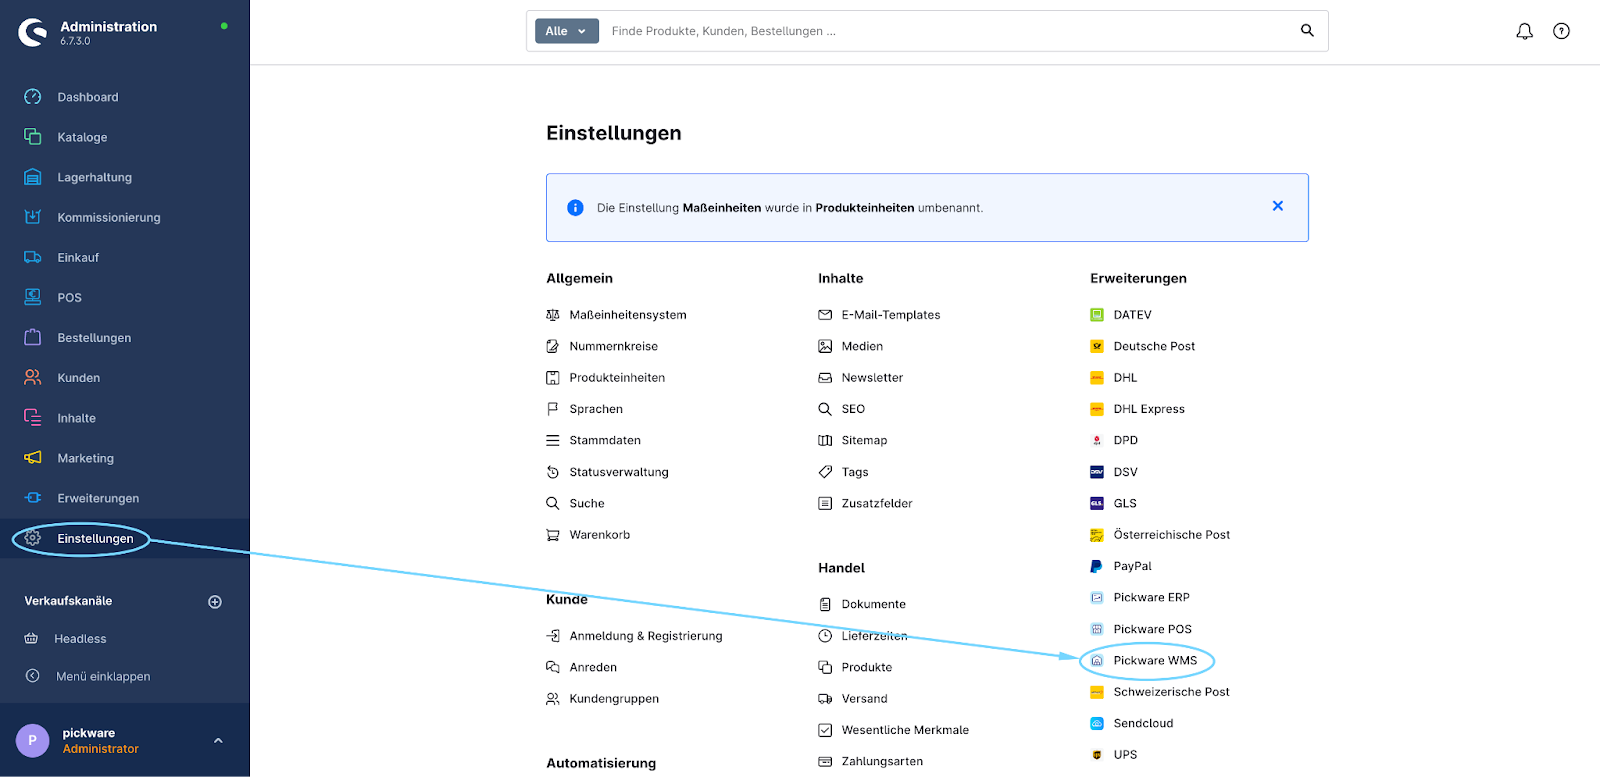Click the Shopware logo in sidebar

(x=33, y=33)
